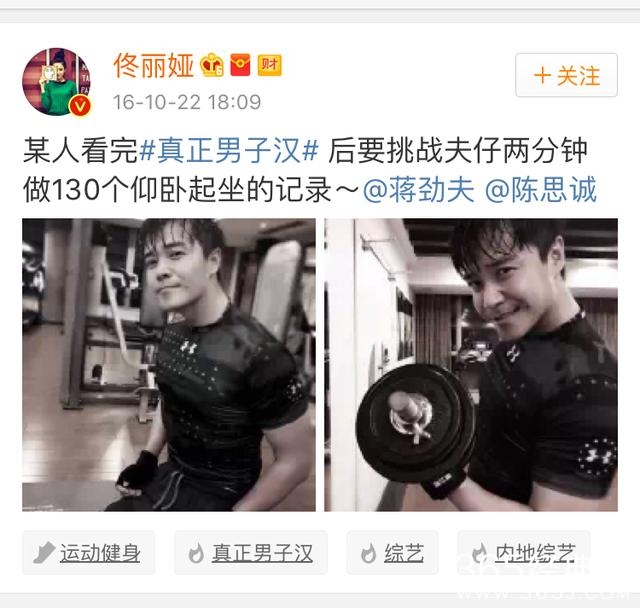Visit the @陈思诚 mention
This screenshot has height=608, width=640.
(541, 189)
